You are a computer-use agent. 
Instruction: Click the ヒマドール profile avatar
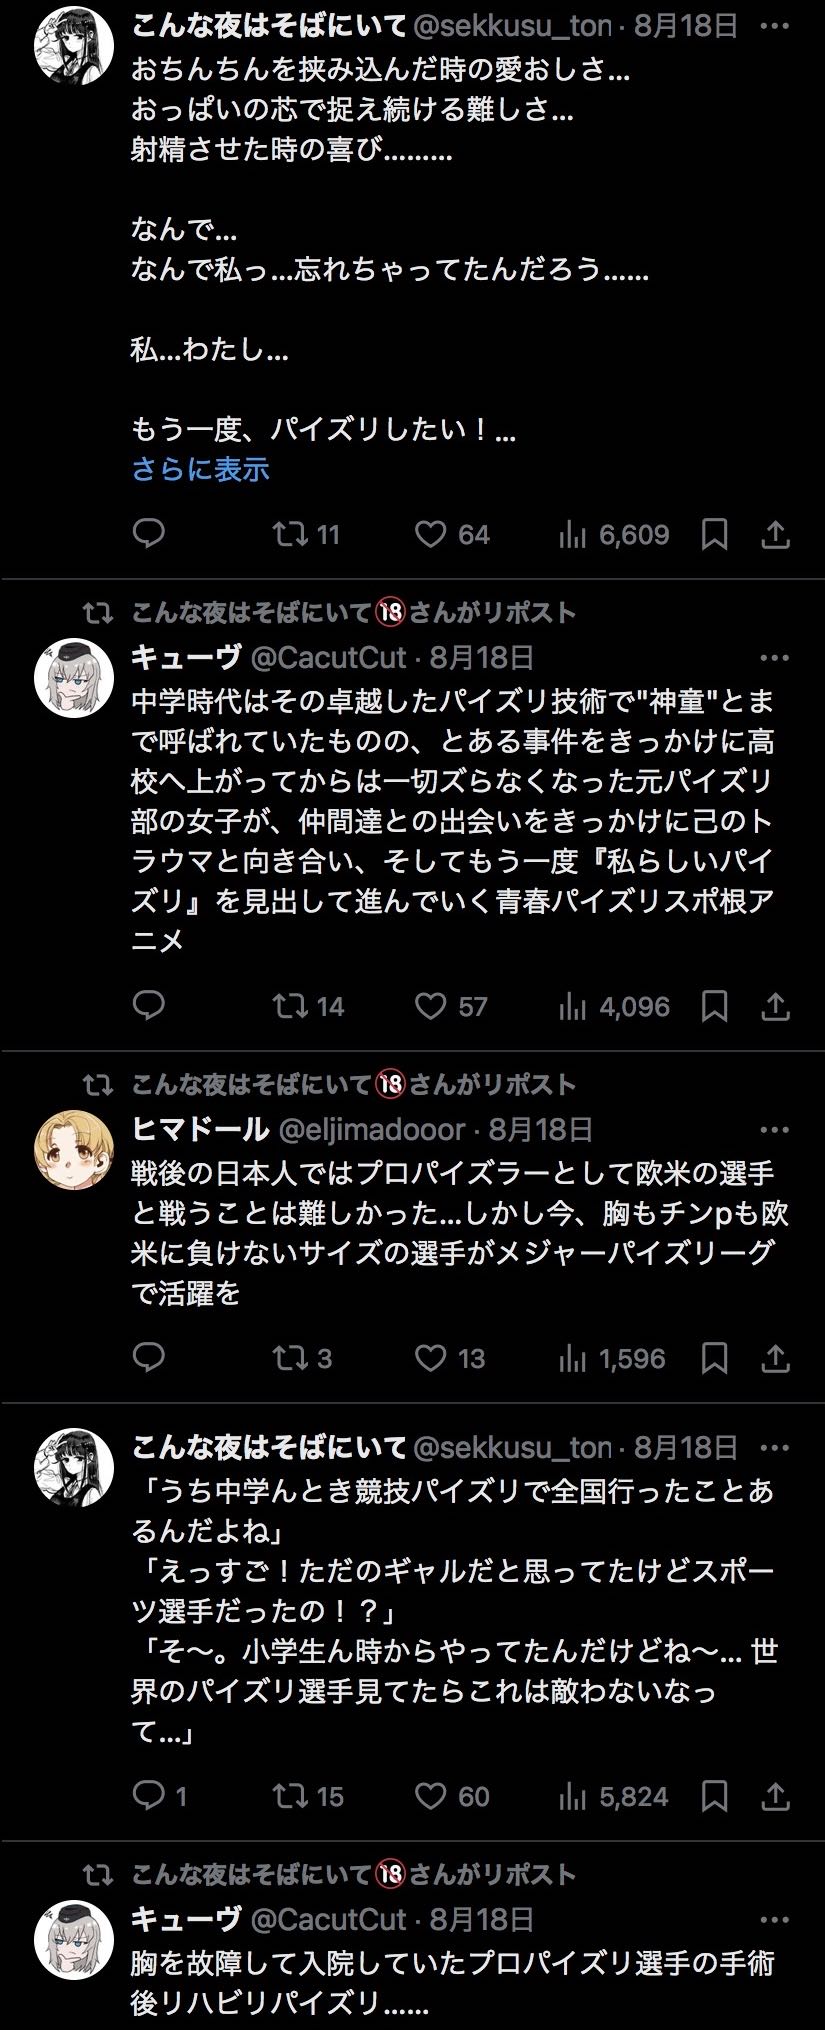click(x=74, y=1150)
